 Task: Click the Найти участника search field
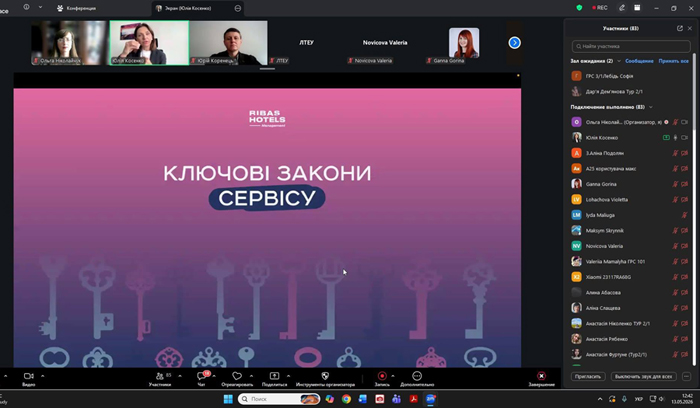click(x=631, y=46)
